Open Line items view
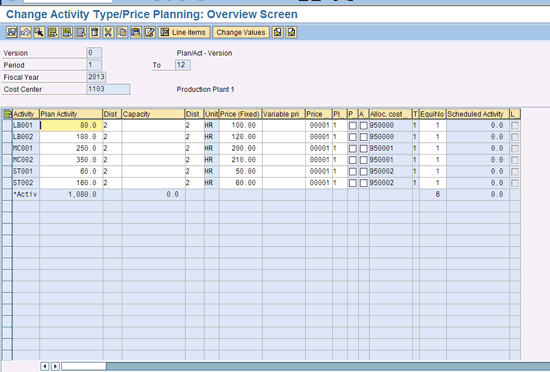The image size is (550, 372). click(x=184, y=32)
